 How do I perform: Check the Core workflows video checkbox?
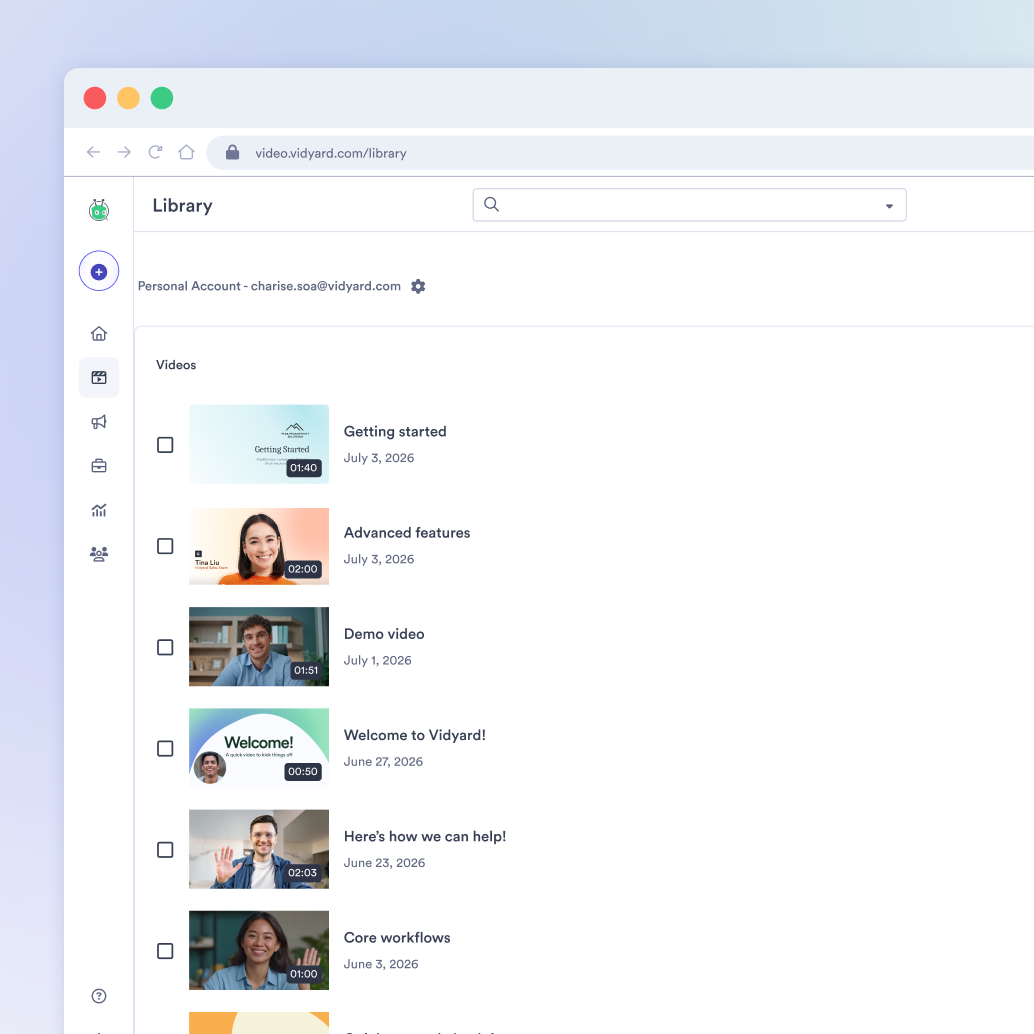[166, 951]
